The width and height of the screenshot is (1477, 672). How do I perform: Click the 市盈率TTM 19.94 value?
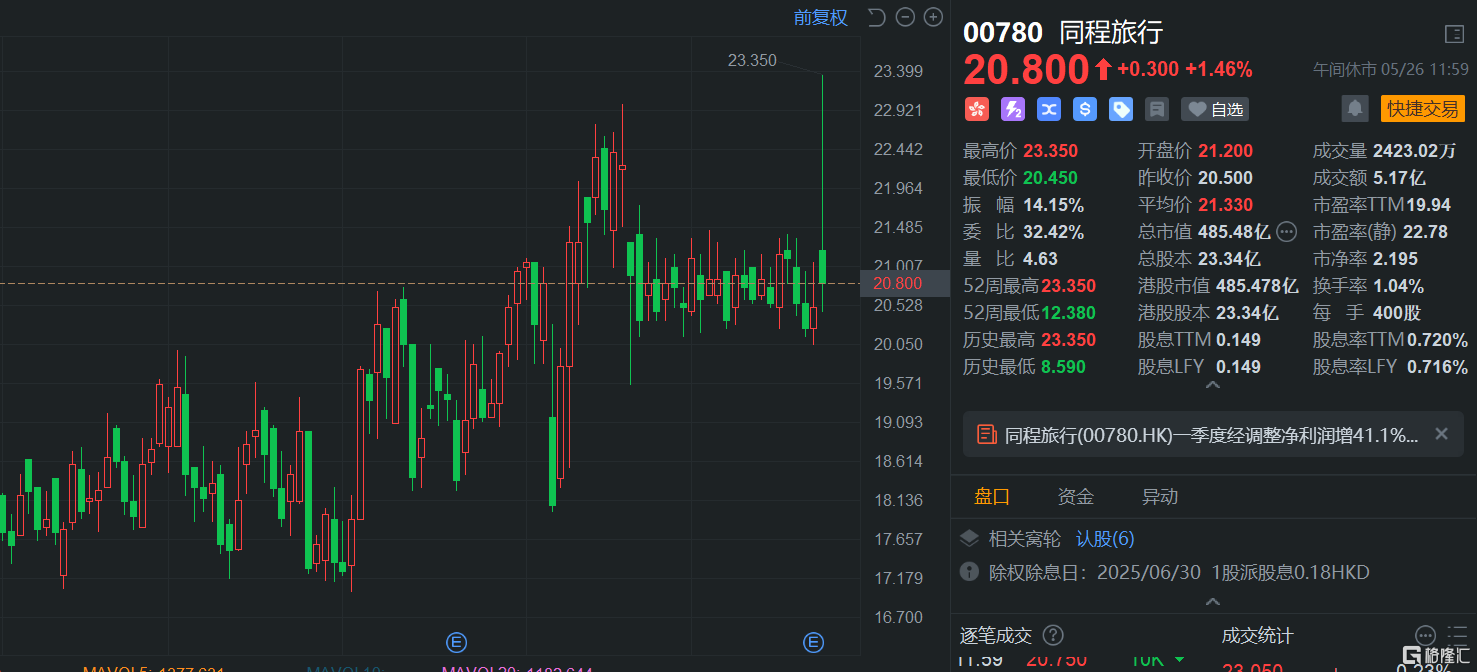point(1428,205)
